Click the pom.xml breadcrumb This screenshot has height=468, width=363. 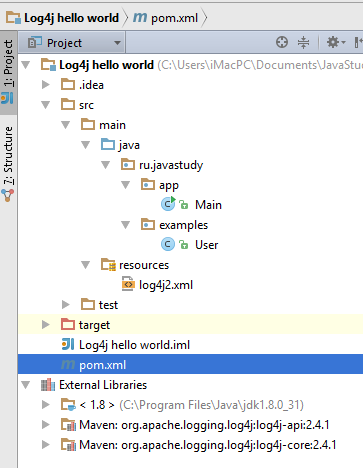click(x=166, y=18)
